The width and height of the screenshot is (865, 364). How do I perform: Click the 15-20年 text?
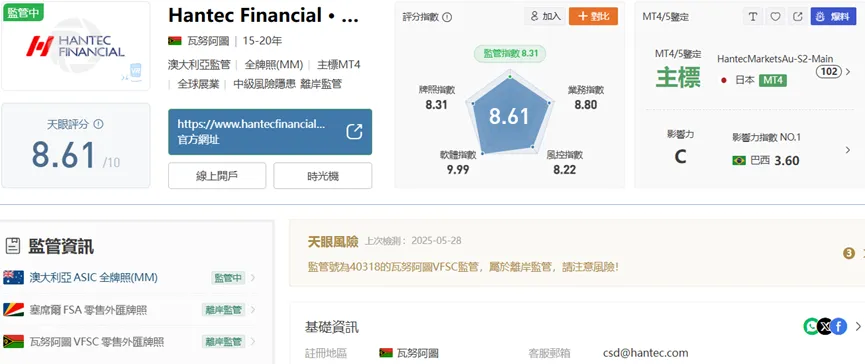[262, 41]
